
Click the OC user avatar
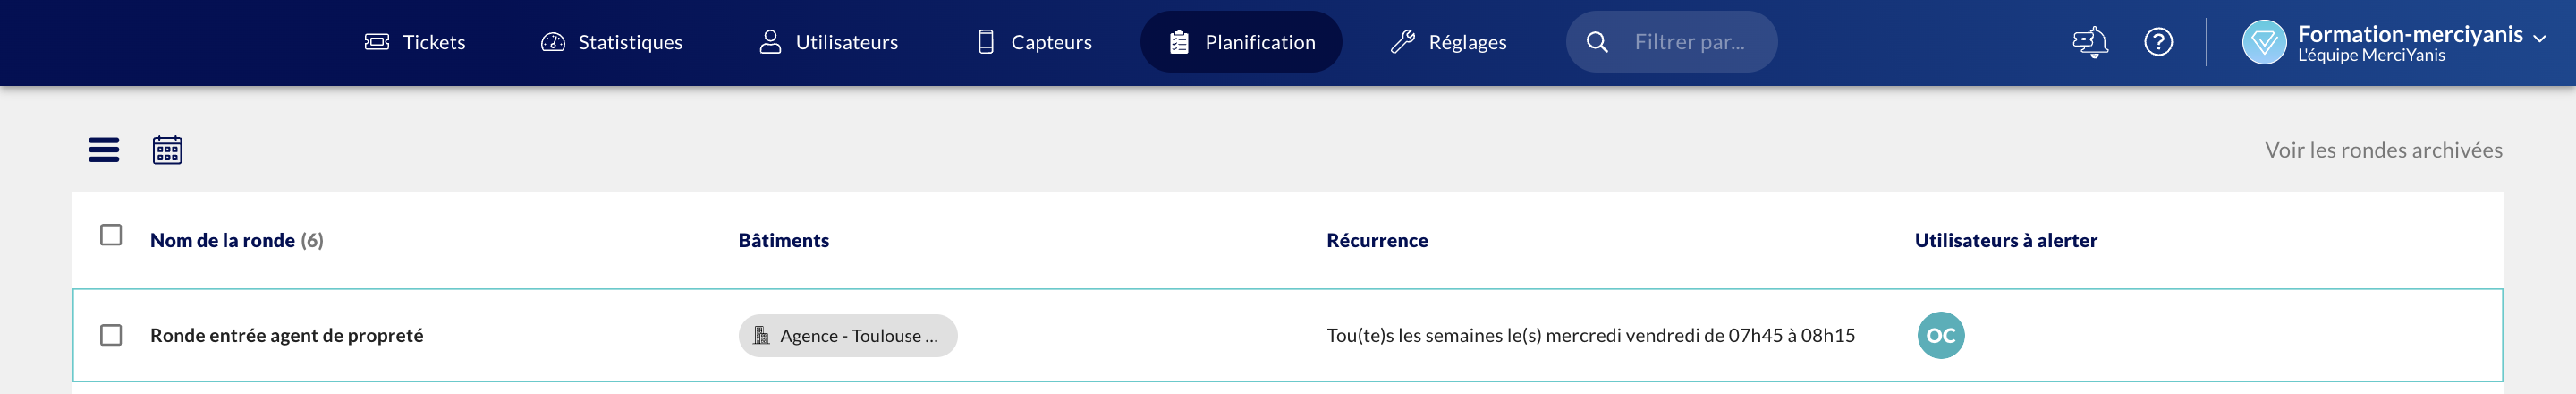click(x=1940, y=335)
